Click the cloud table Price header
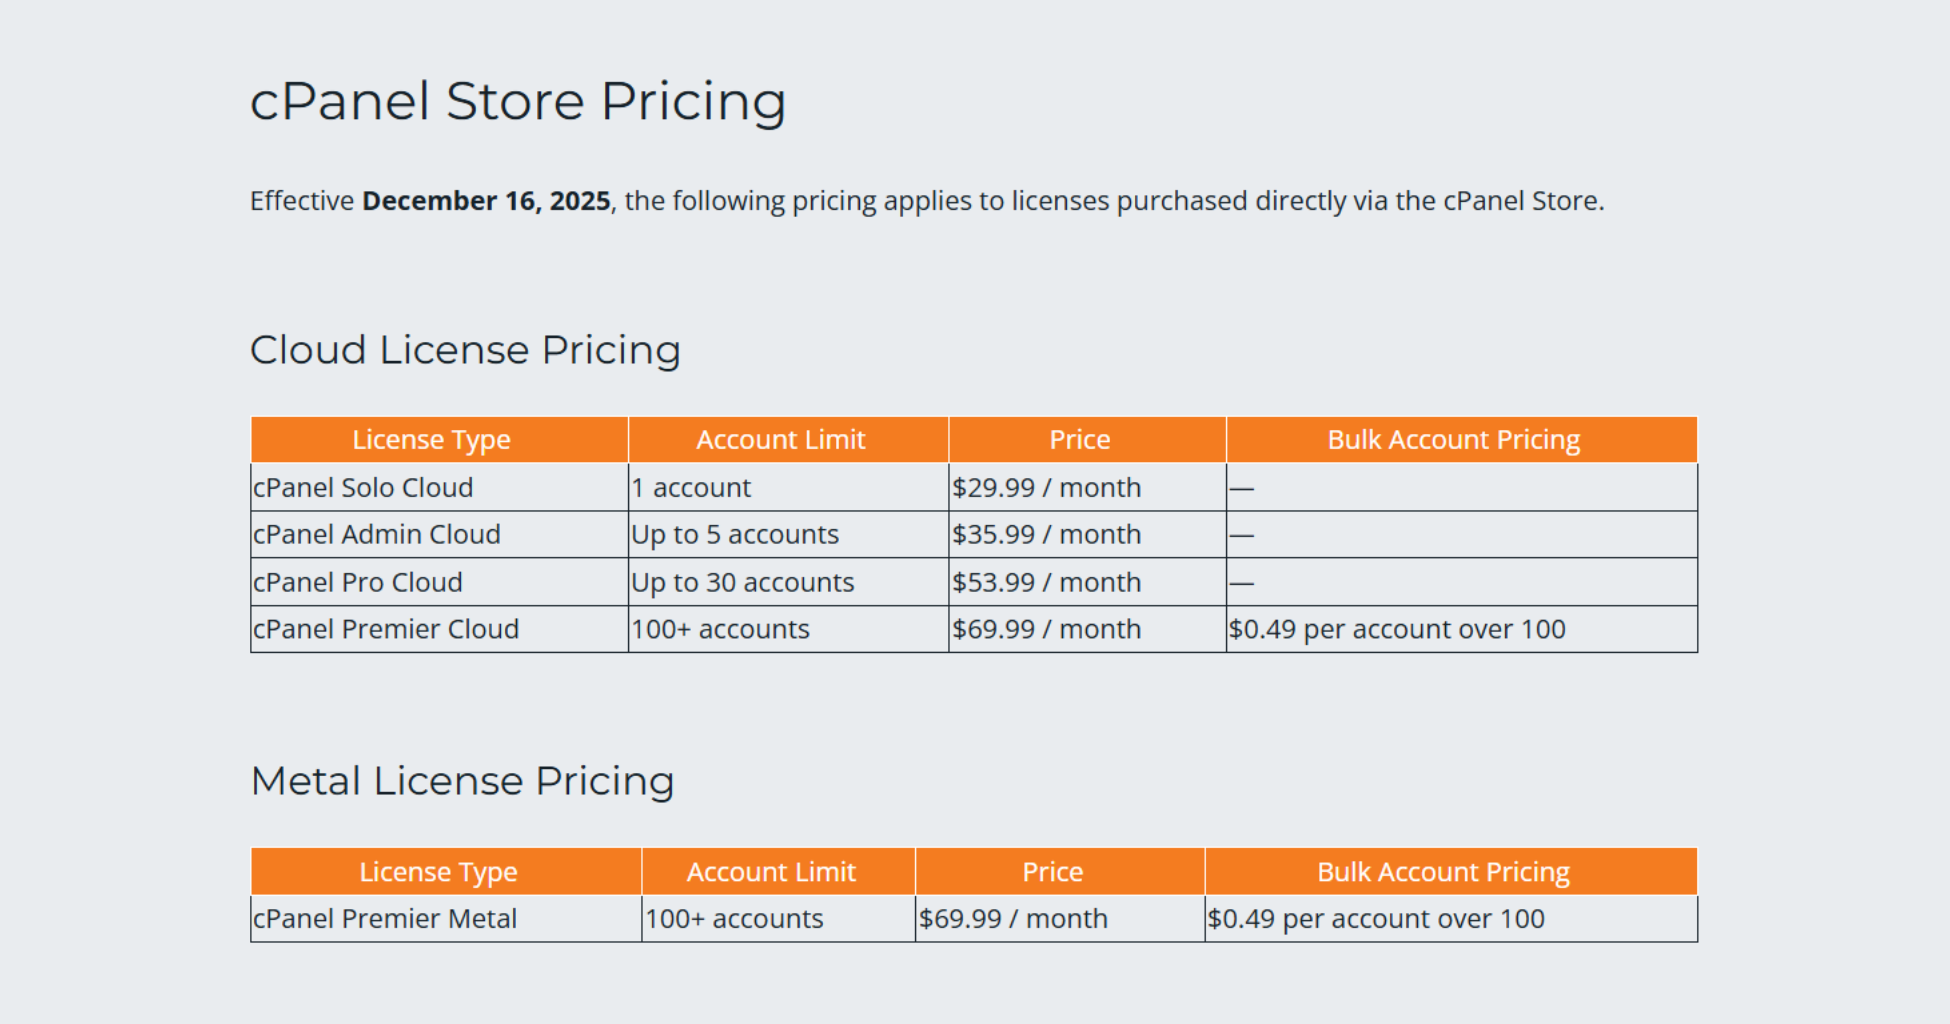 pyautogui.click(x=1079, y=440)
